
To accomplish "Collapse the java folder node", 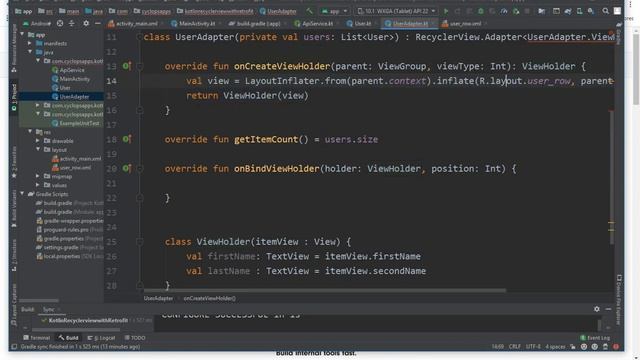I will [x=30, y=52].
